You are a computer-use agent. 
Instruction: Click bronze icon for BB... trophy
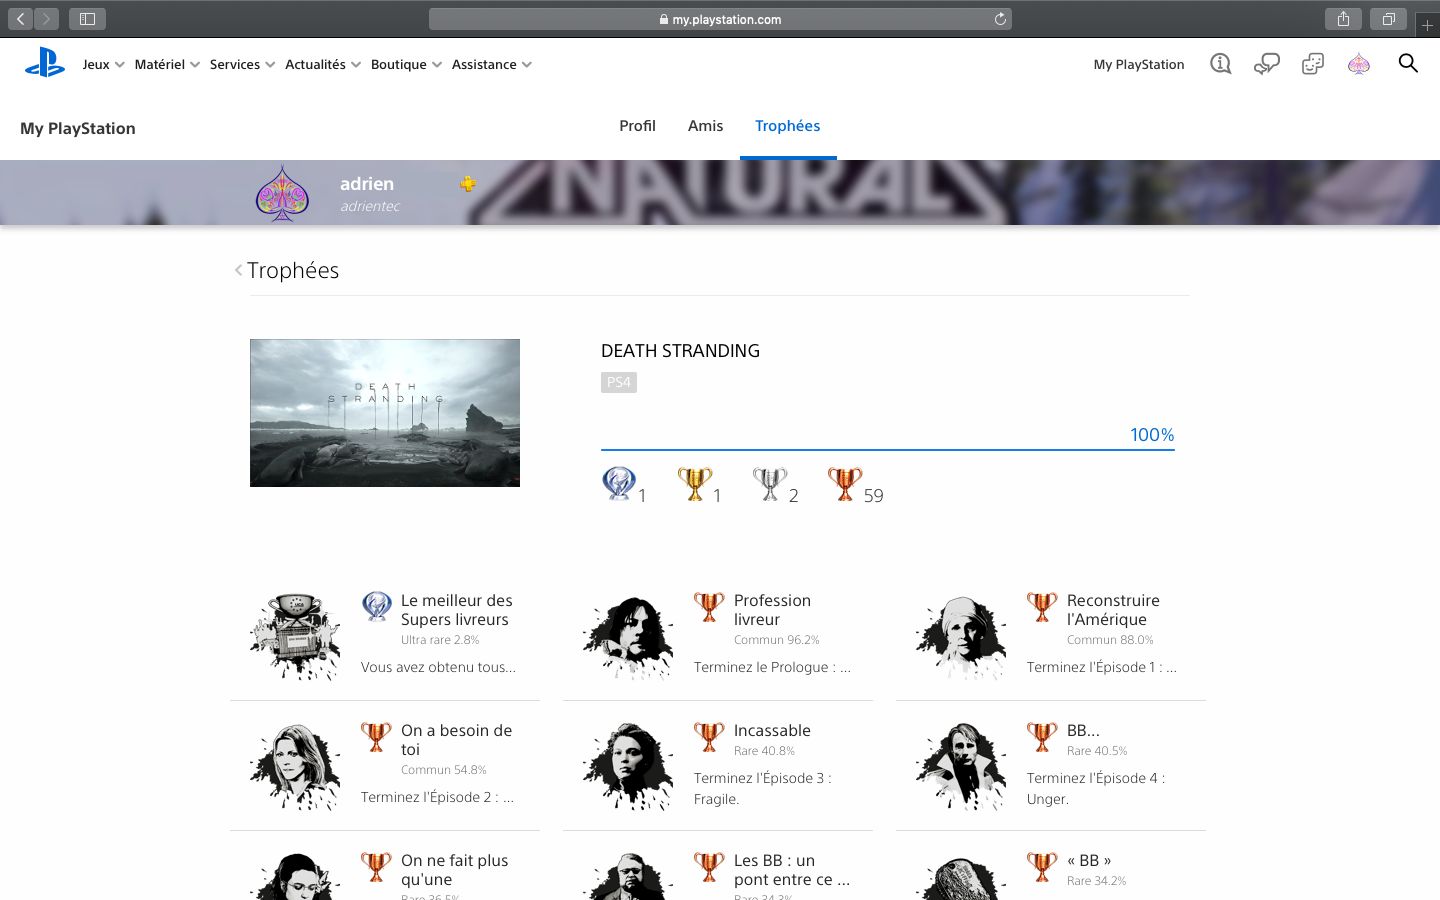pyautogui.click(x=1042, y=736)
